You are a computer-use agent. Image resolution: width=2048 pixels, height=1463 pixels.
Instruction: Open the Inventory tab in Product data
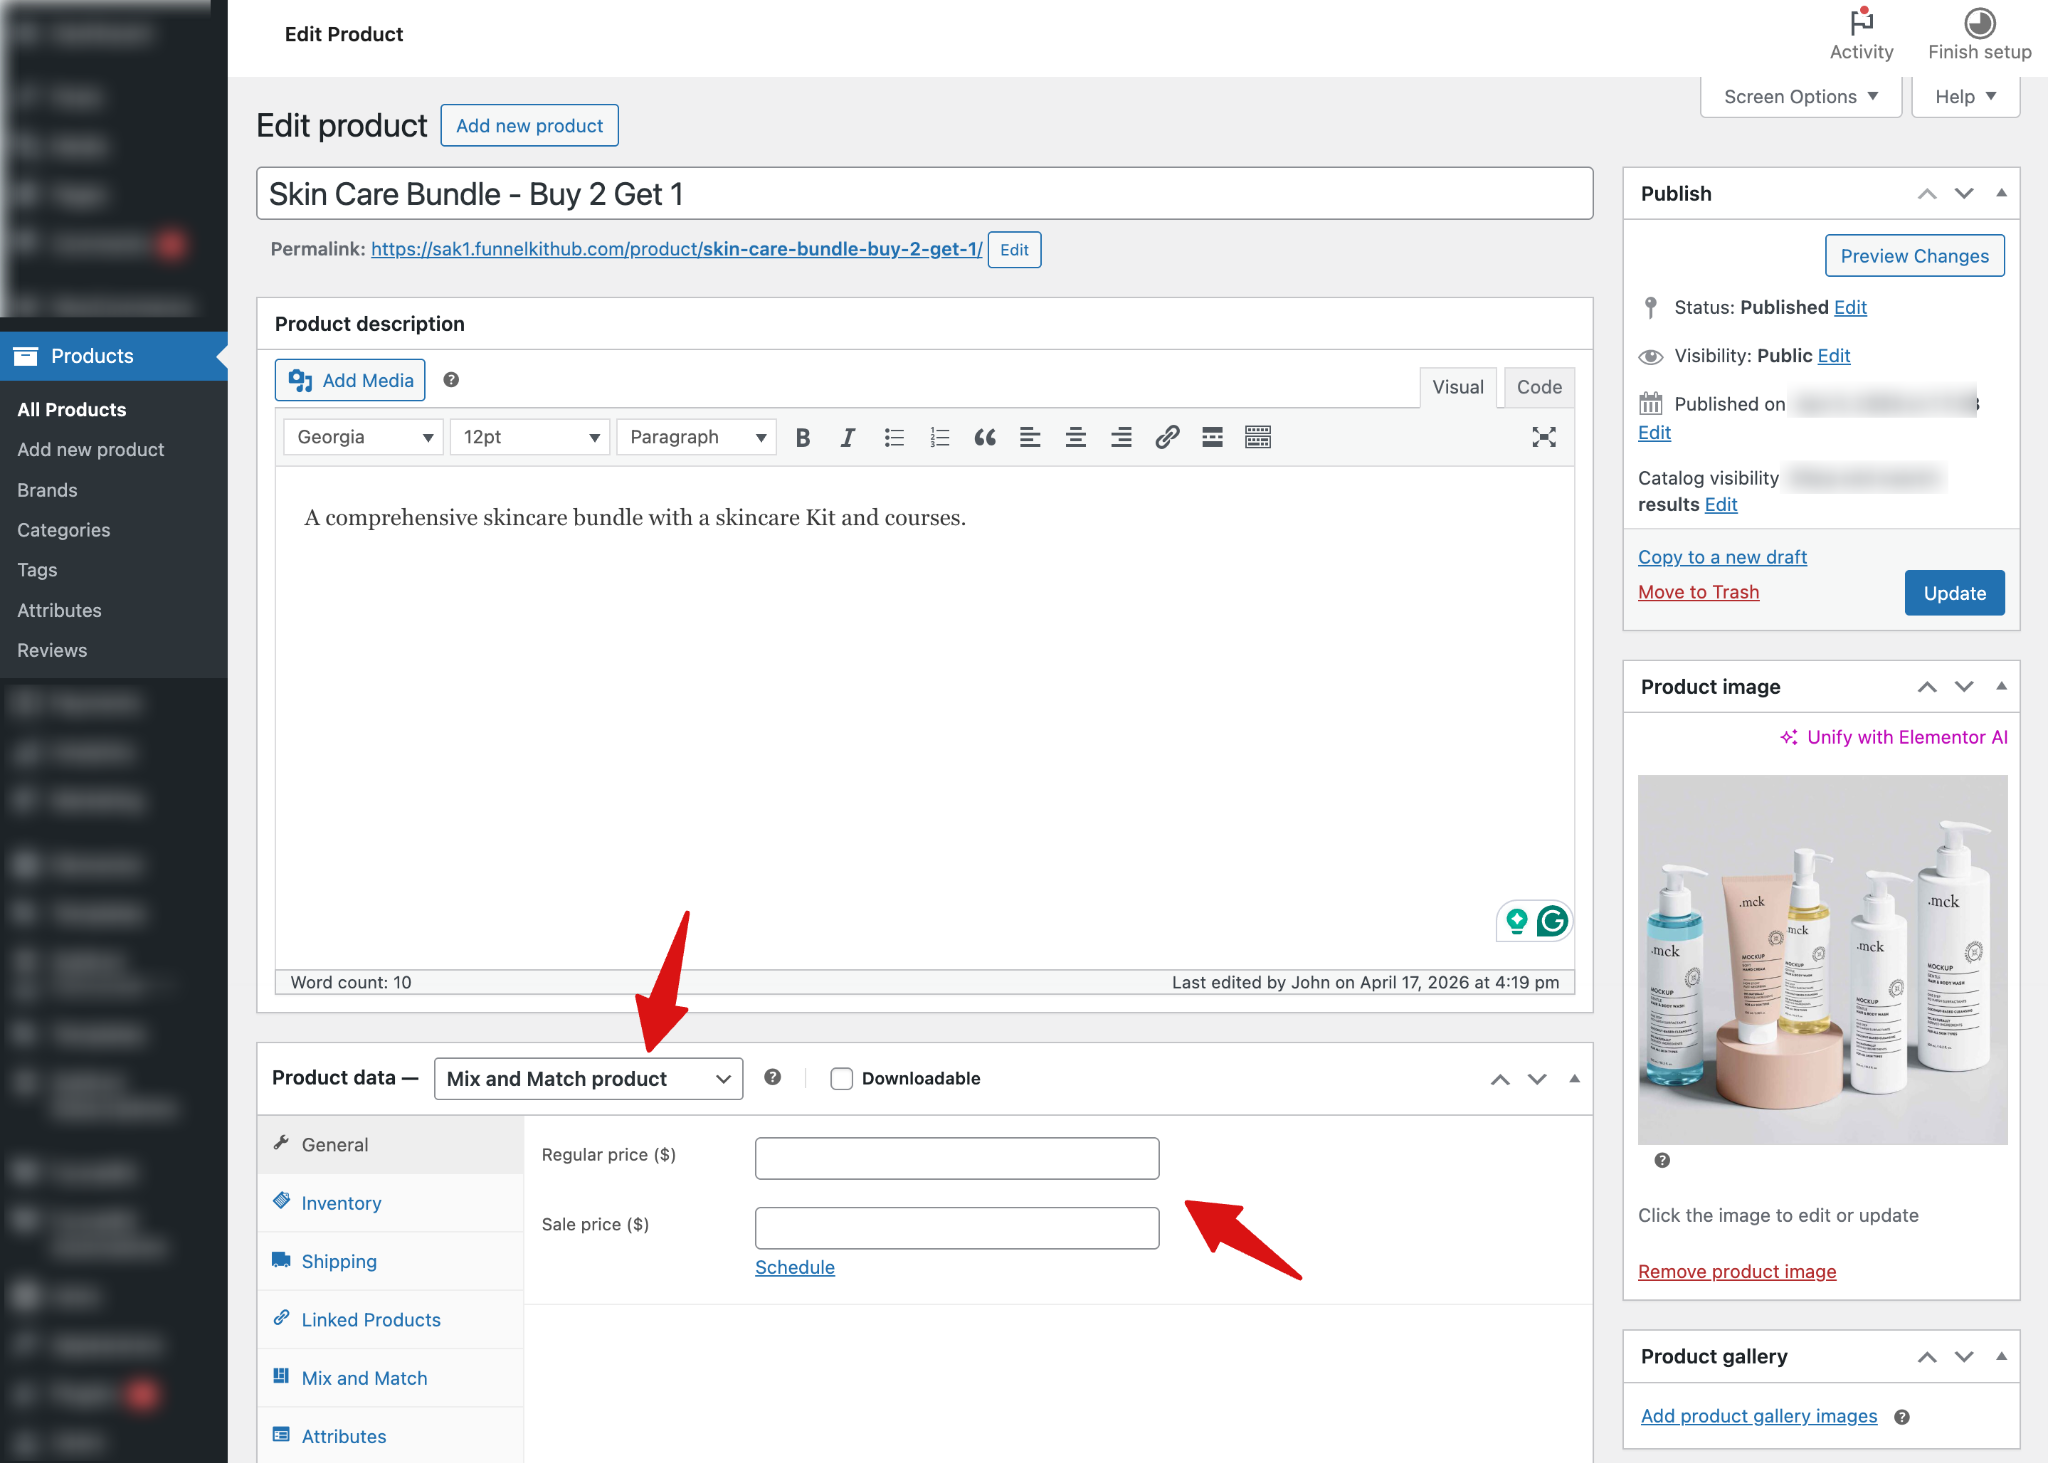coord(340,1203)
